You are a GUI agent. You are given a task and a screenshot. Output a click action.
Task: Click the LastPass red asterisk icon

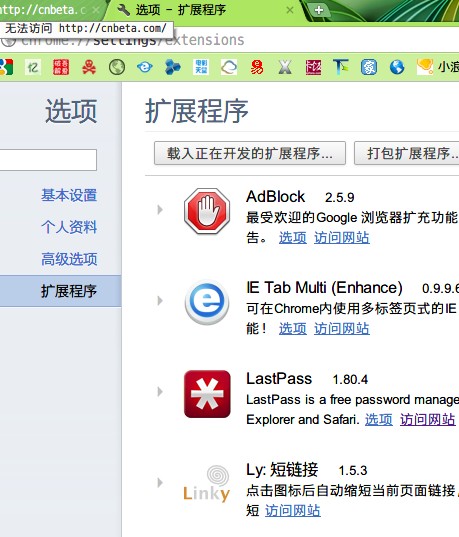point(207,394)
